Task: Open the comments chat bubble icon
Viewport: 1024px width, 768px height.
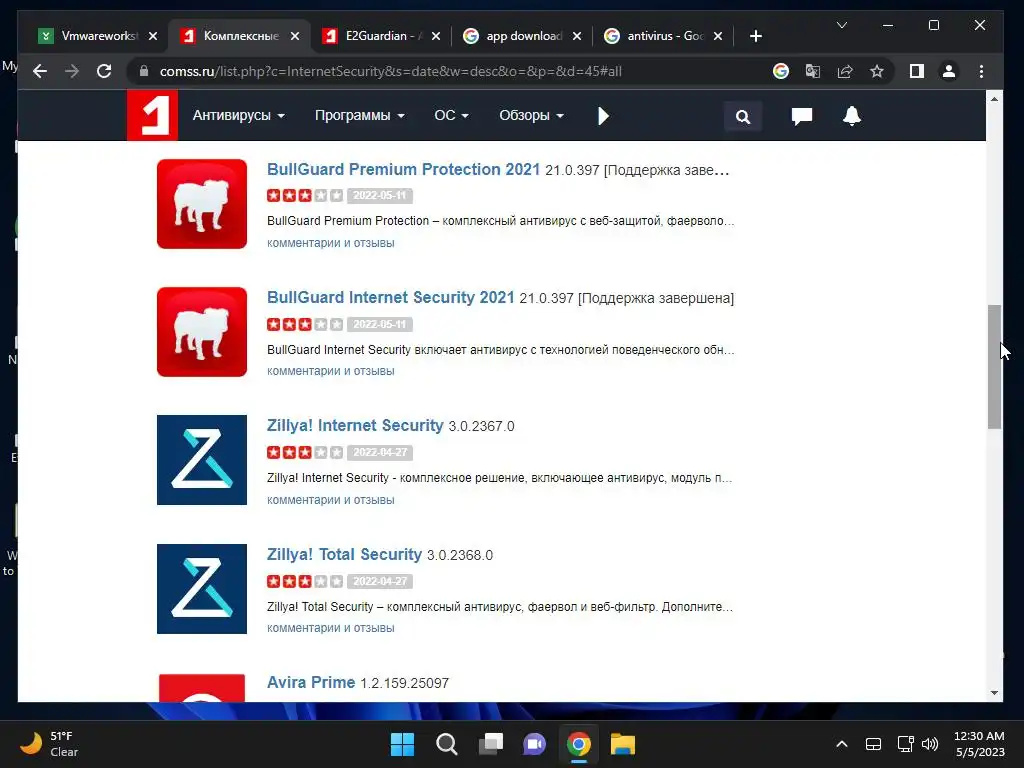Action: coord(801,116)
